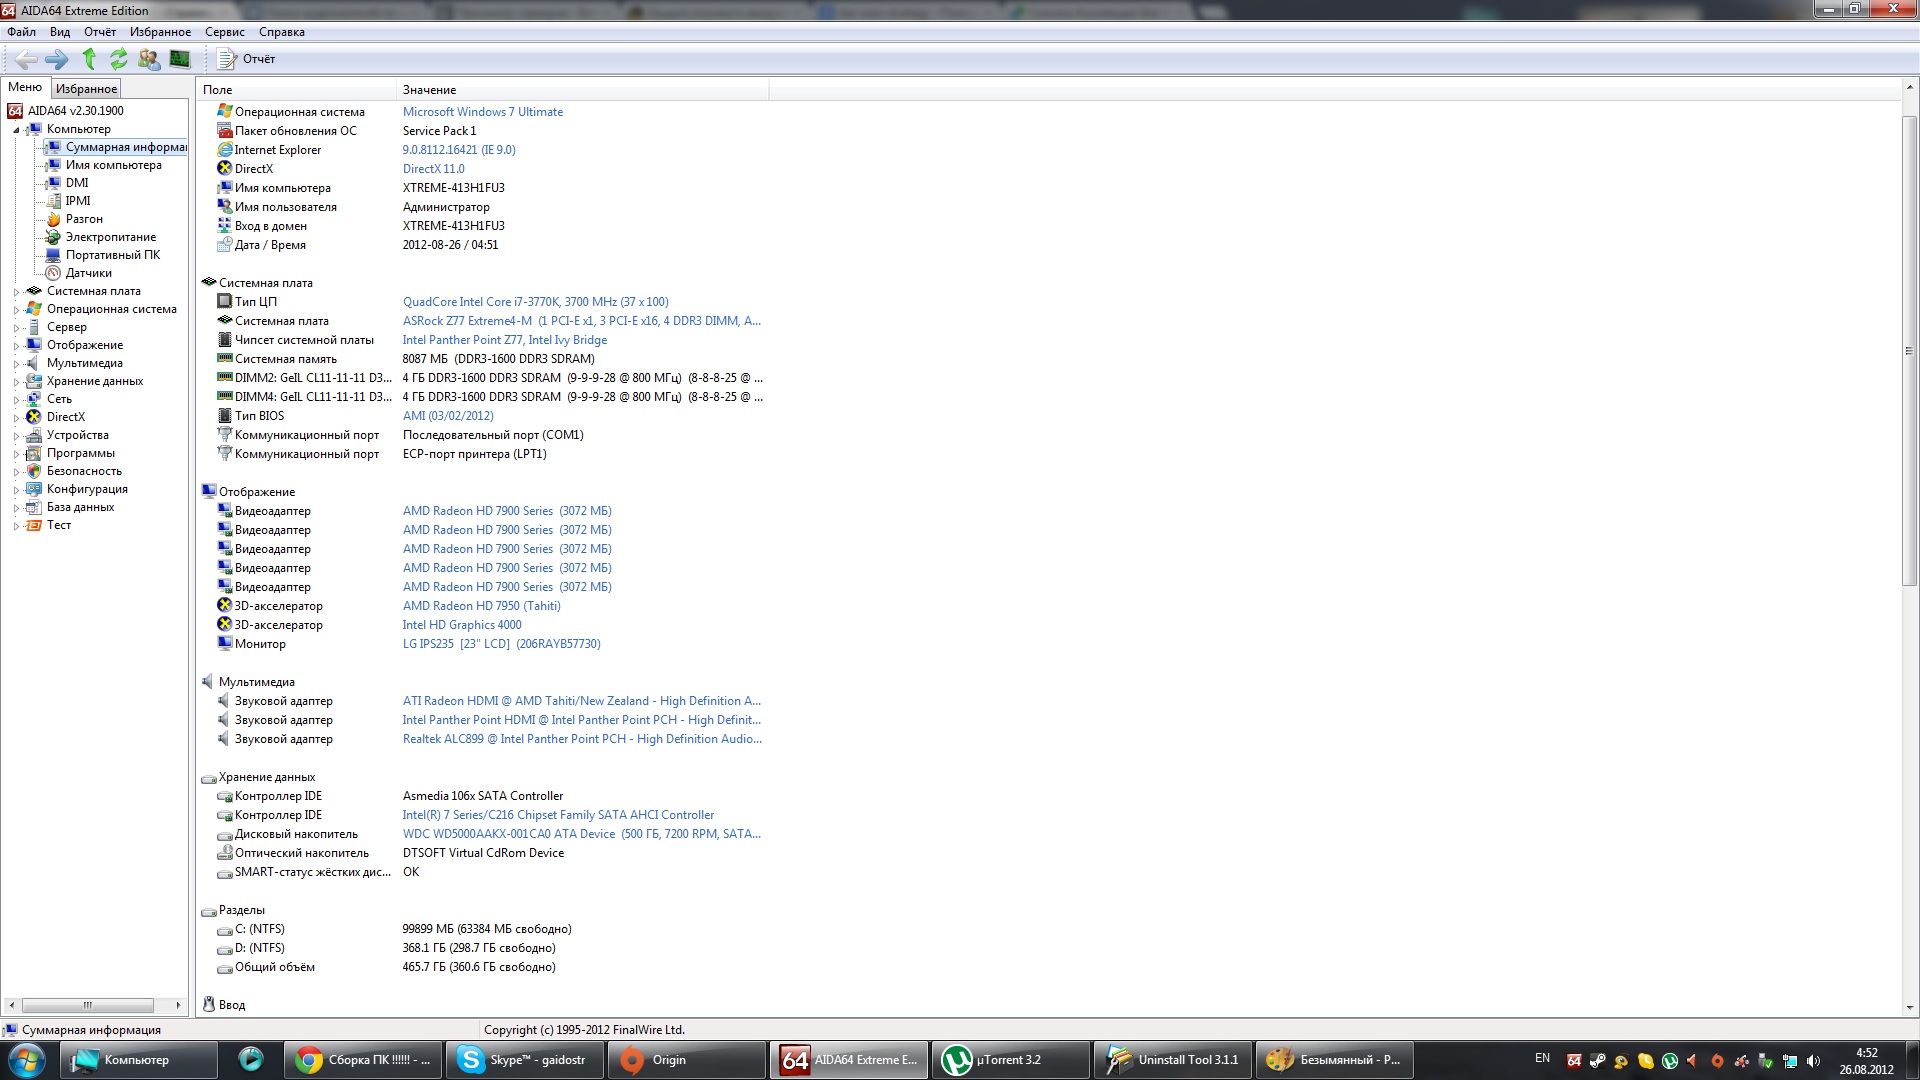The height and width of the screenshot is (1080, 1920).
Task: Expand the Отображение tree node
Action: click(x=16, y=346)
